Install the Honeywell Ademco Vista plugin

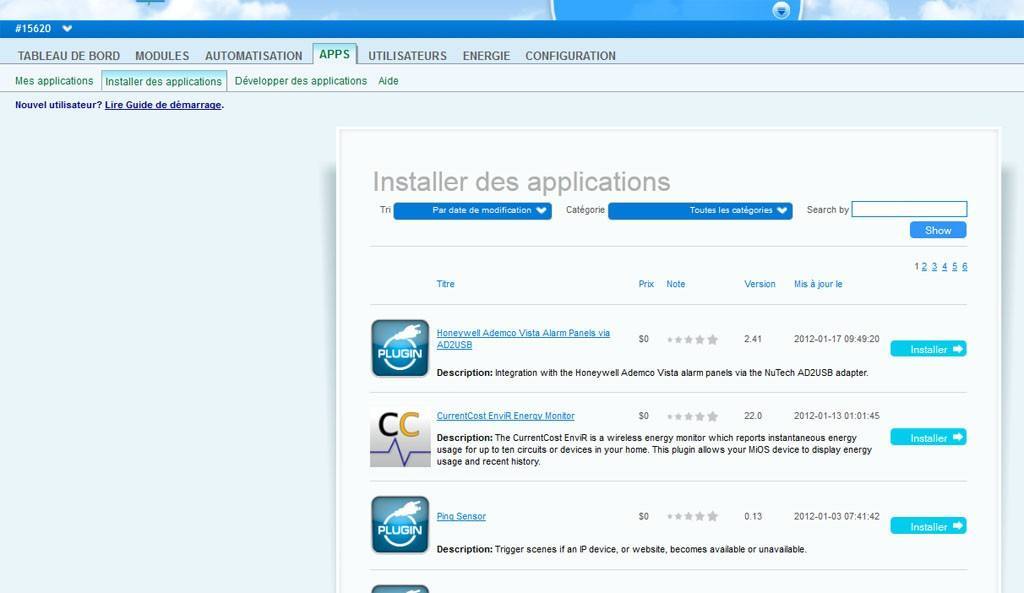pyautogui.click(x=928, y=349)
